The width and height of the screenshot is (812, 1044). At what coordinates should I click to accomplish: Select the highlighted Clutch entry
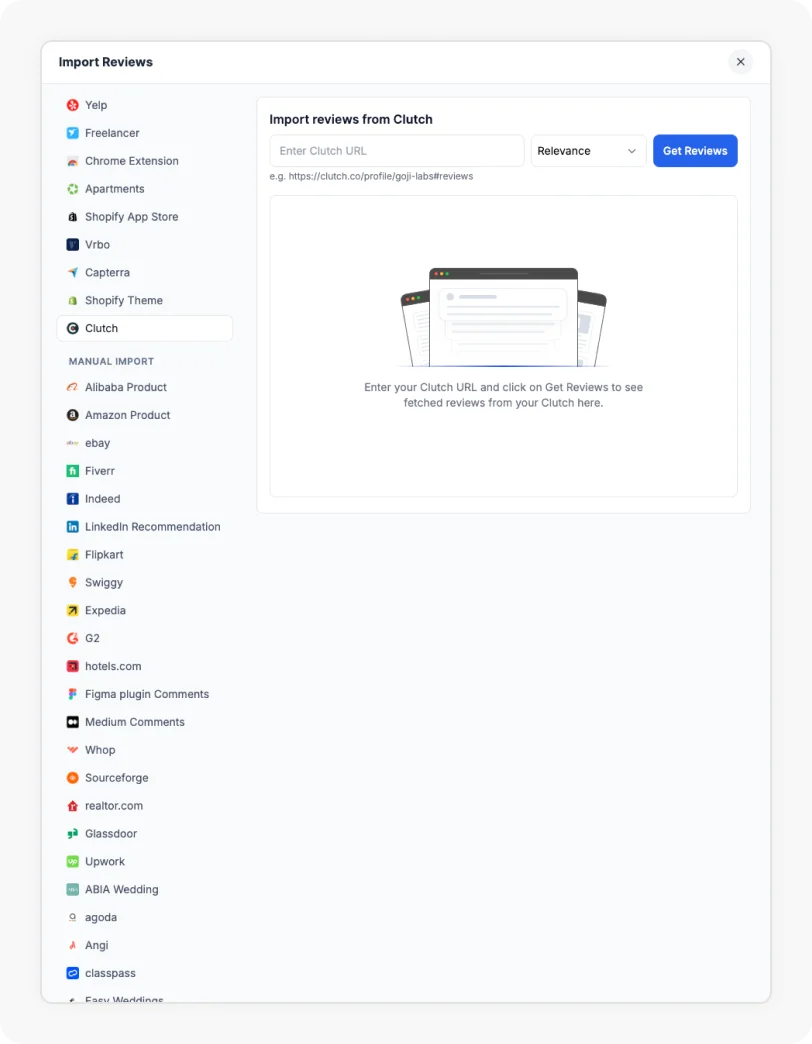[x=144, y=328]
